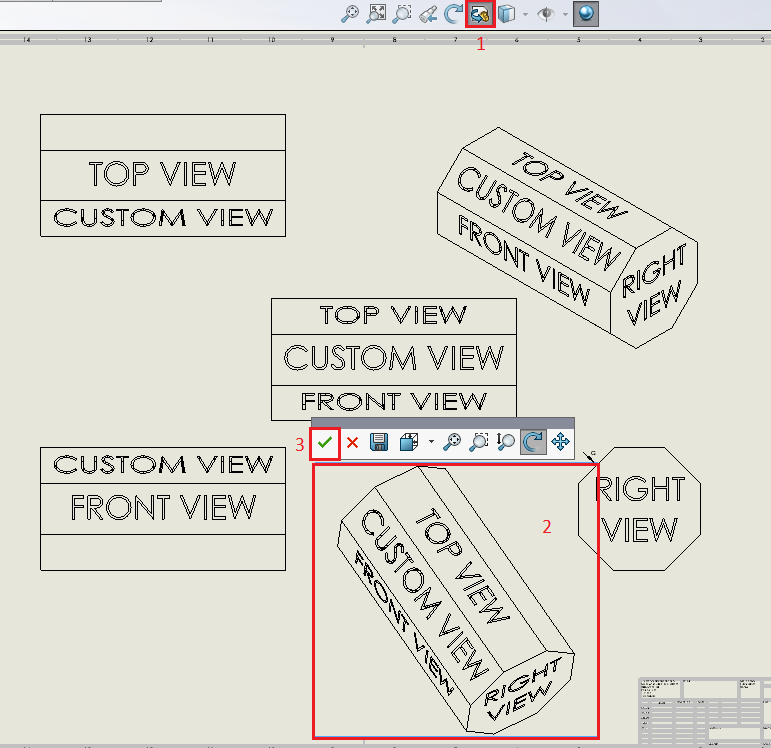Click the drawing title block
This screenshot has height=748, width=771.
pos(704,711)
